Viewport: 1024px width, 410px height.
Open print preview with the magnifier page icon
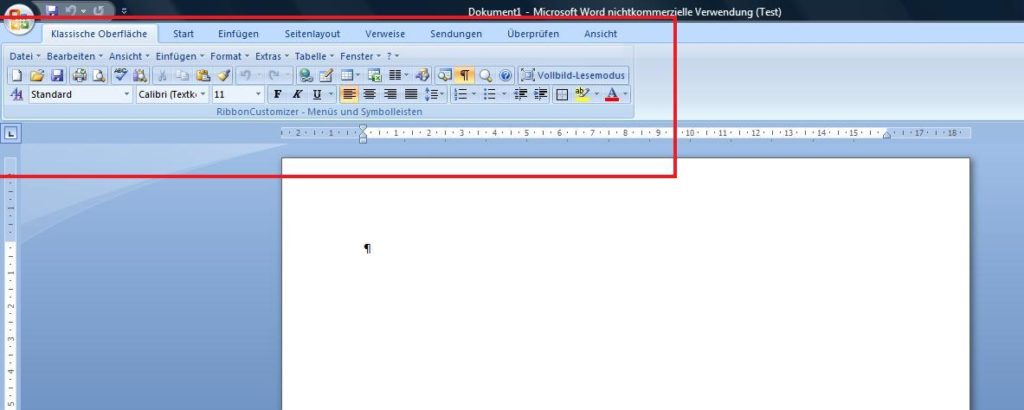(98, 75)
